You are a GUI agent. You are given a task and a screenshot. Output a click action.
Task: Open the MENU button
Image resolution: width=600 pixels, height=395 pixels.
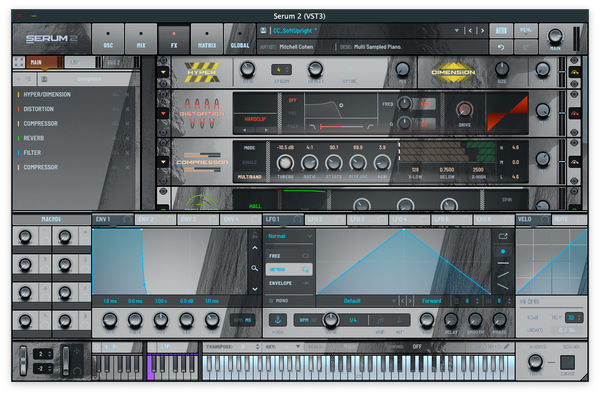coord(525,31)
